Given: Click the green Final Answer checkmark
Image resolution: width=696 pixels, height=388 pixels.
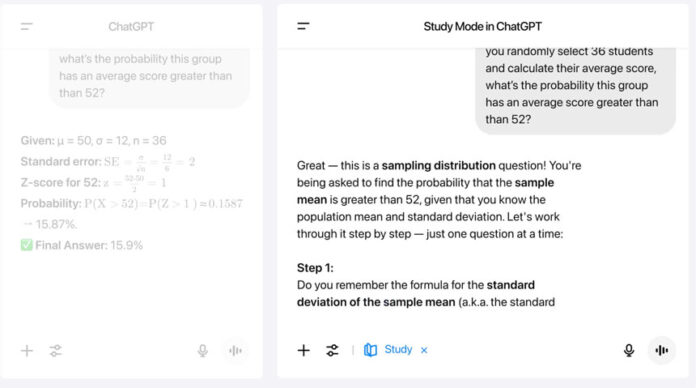Looking at the screenshot, I should pyautogui.click(x=27, y=245).
